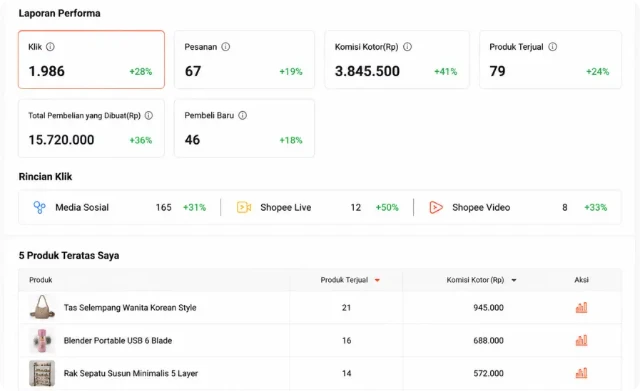Image resolution: width=640 pixels, height=391 pixels.
Task: Select the Pembeli Baru metric card
Action: (244, 128)
